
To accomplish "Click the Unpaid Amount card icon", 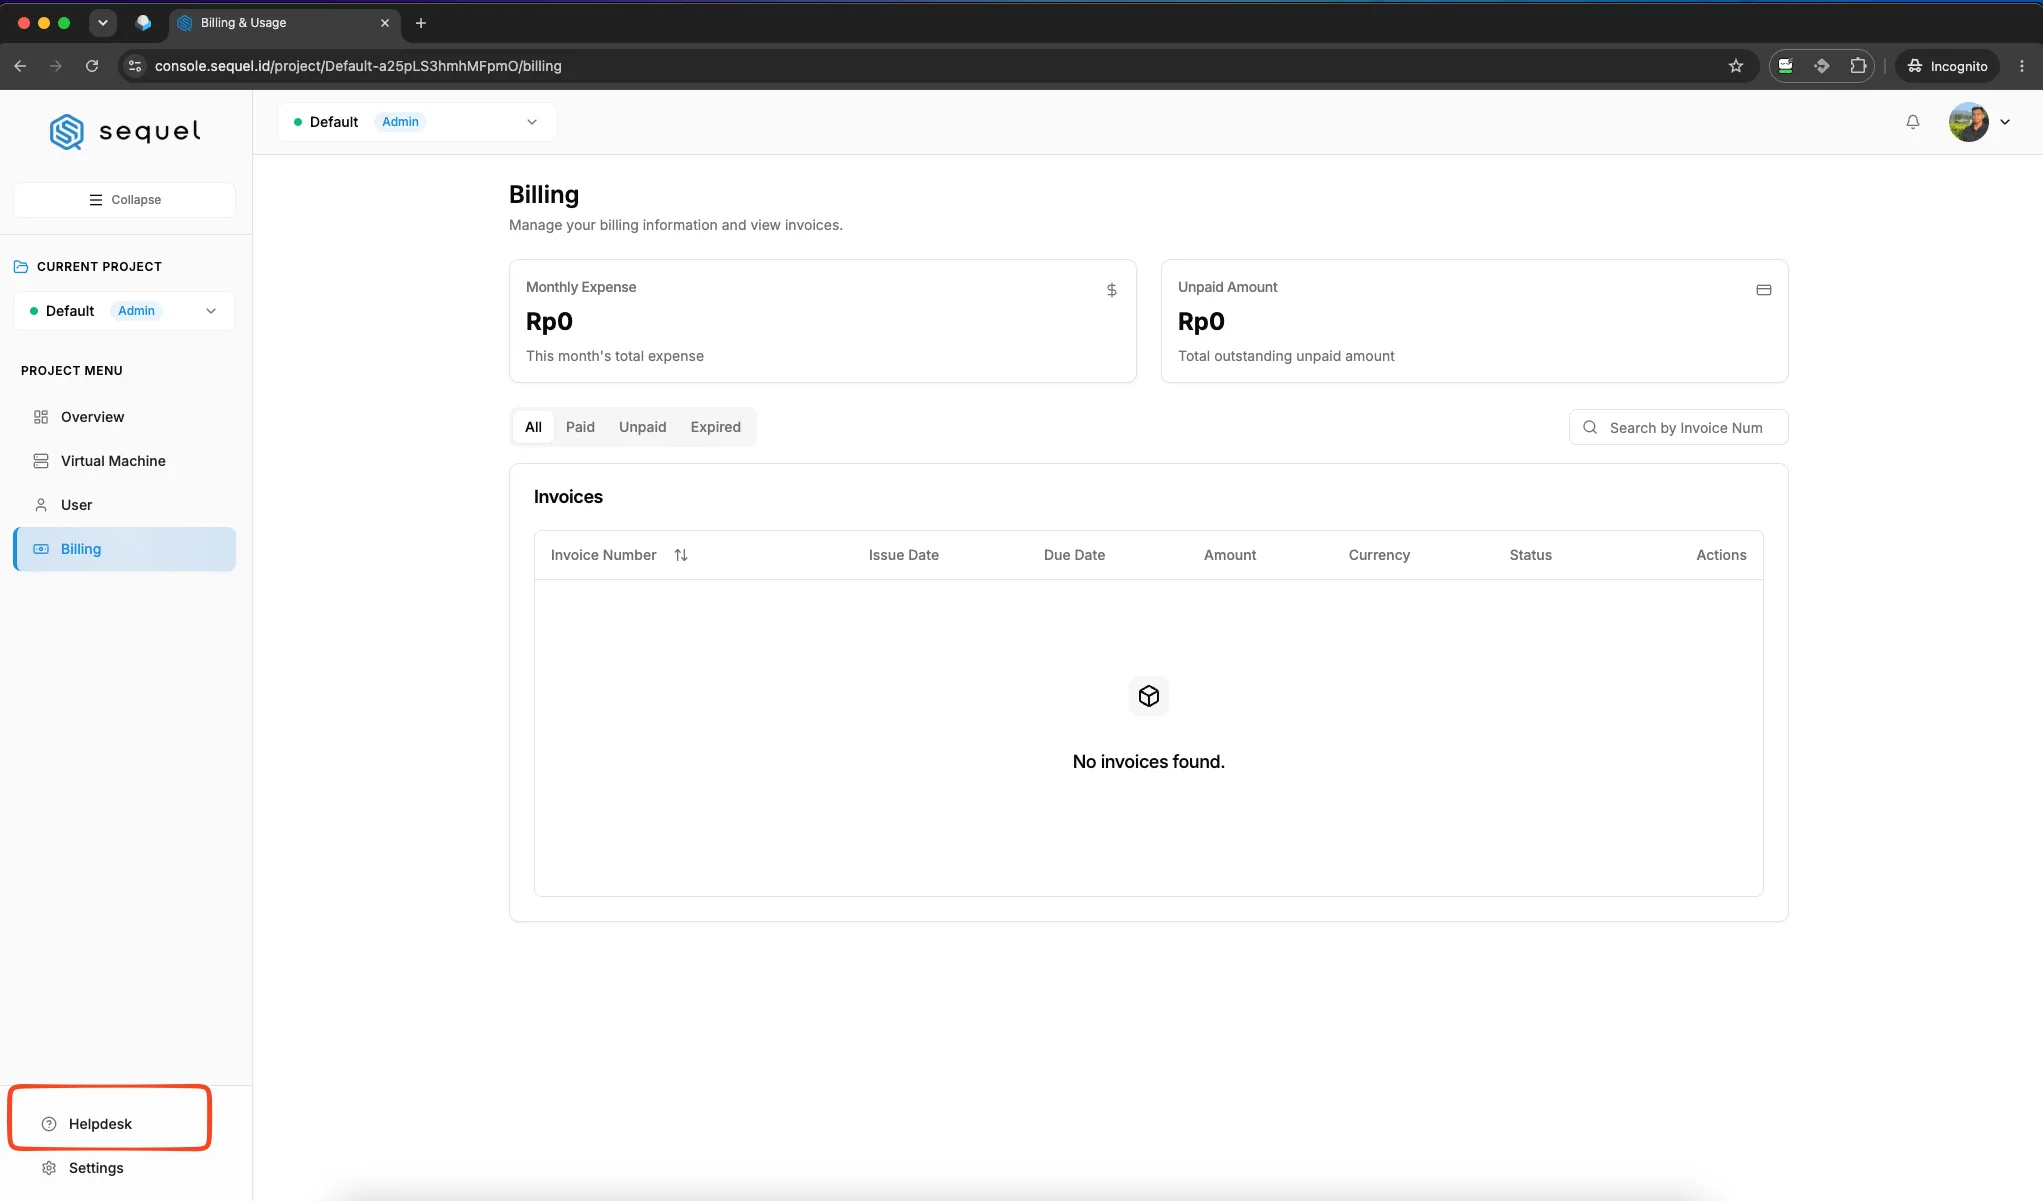I will (1764, 290).
